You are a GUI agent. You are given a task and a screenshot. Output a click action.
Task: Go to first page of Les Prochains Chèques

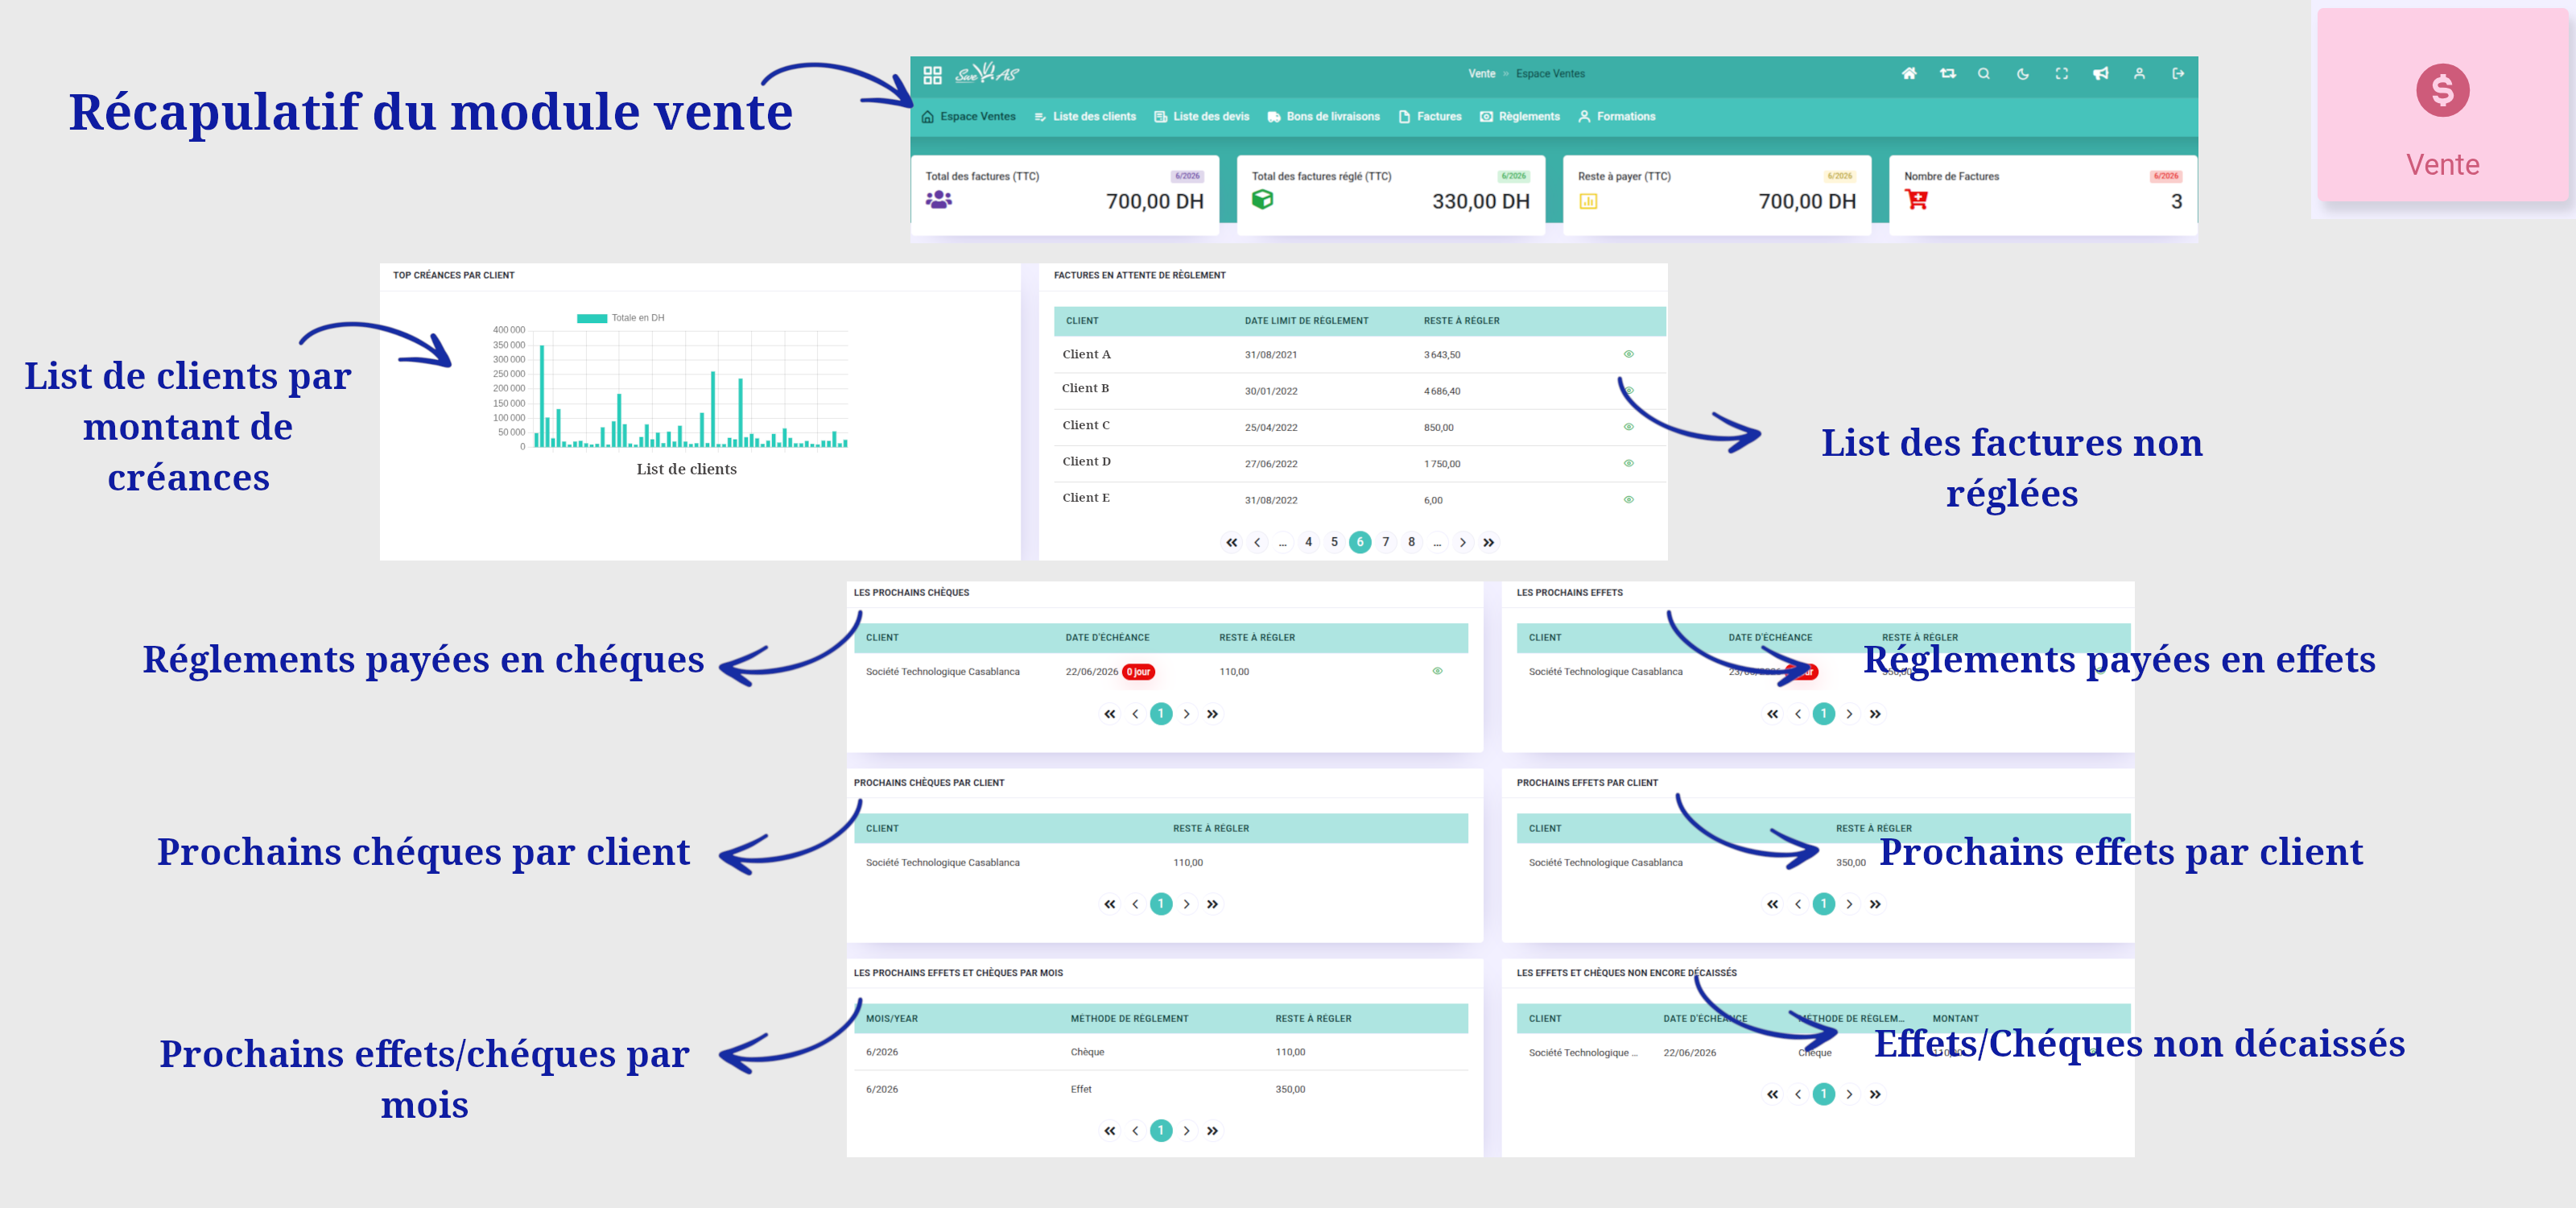point(1109,714)
